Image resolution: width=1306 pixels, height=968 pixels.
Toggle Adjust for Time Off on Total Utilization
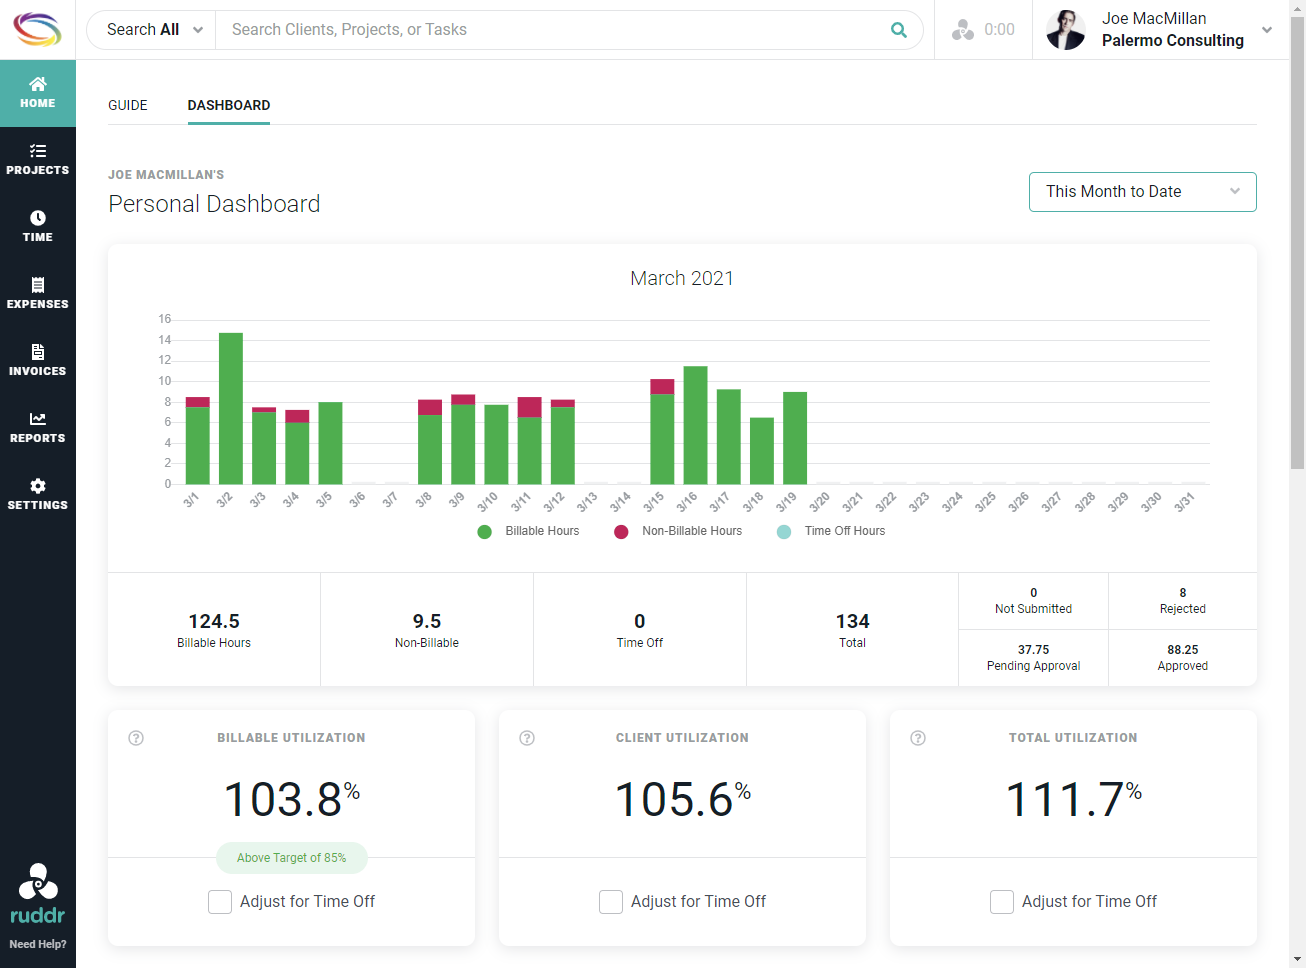click(x=1002, y=901)
